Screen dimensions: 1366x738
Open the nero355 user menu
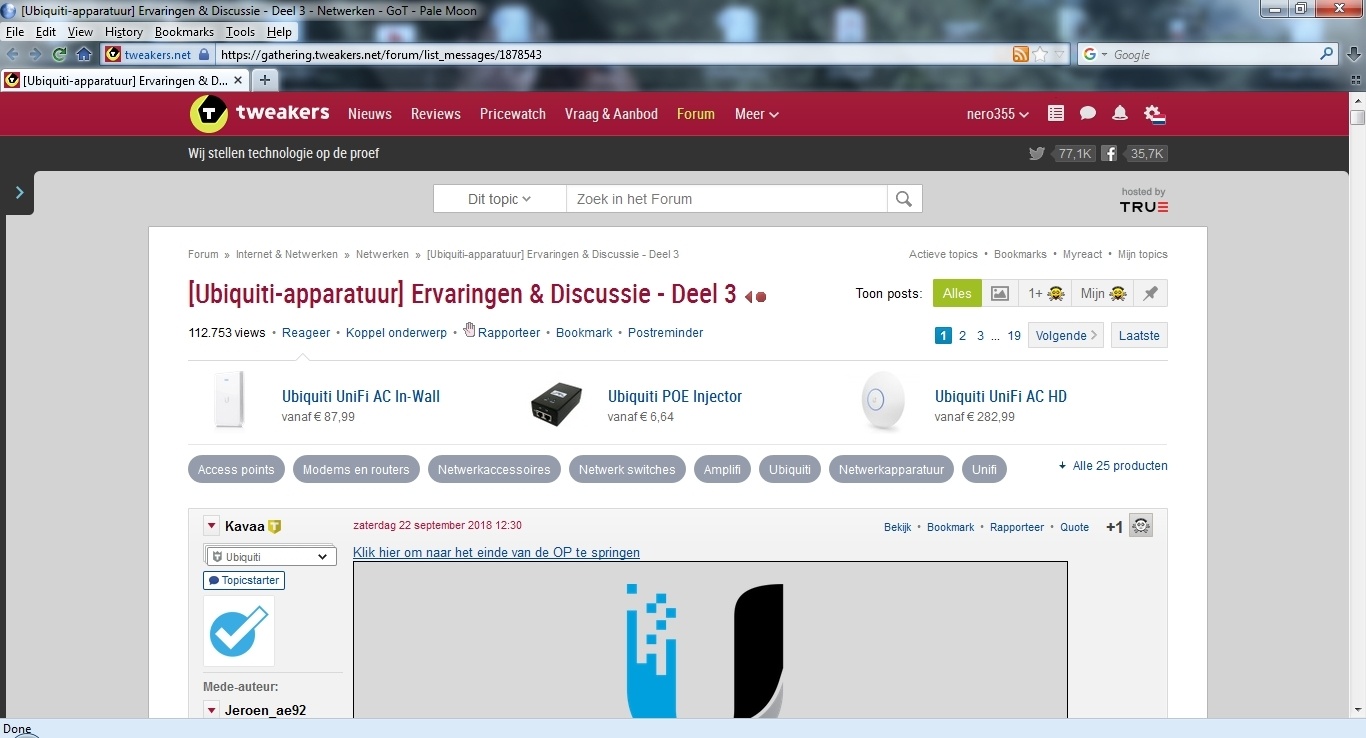coord(997,114)
